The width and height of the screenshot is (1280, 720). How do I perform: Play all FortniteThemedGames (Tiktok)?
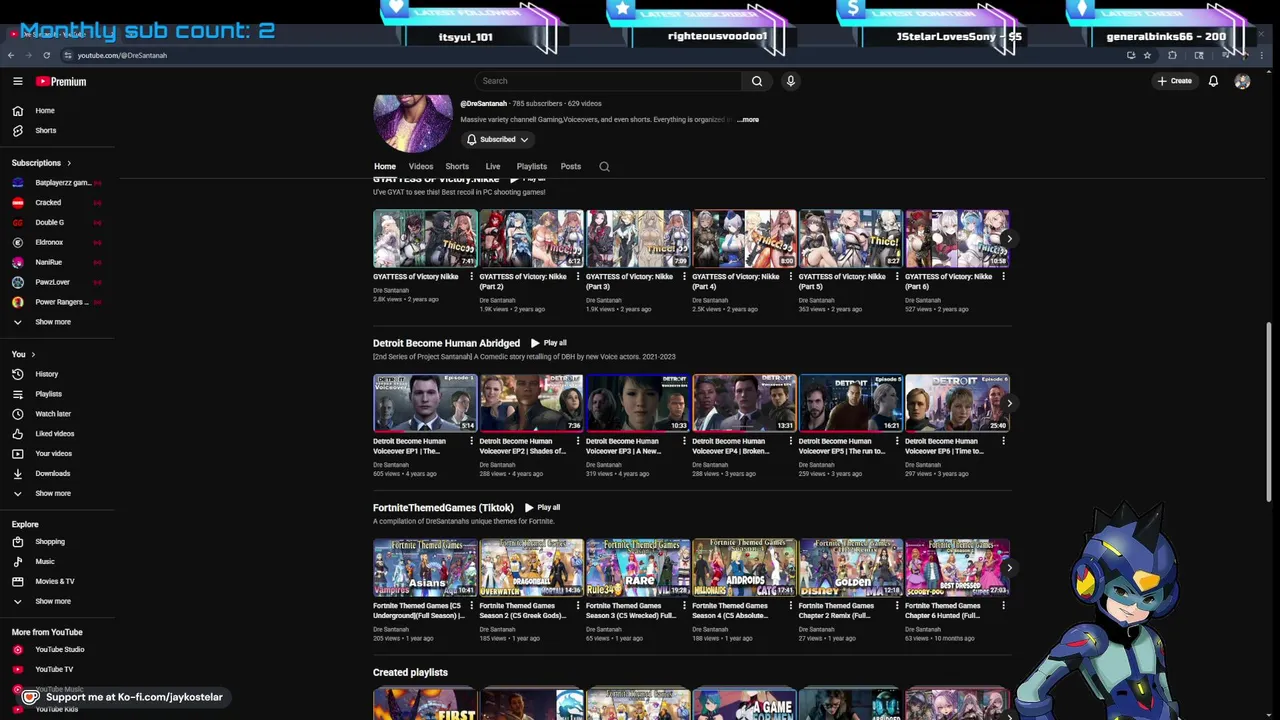coord(542,508)
